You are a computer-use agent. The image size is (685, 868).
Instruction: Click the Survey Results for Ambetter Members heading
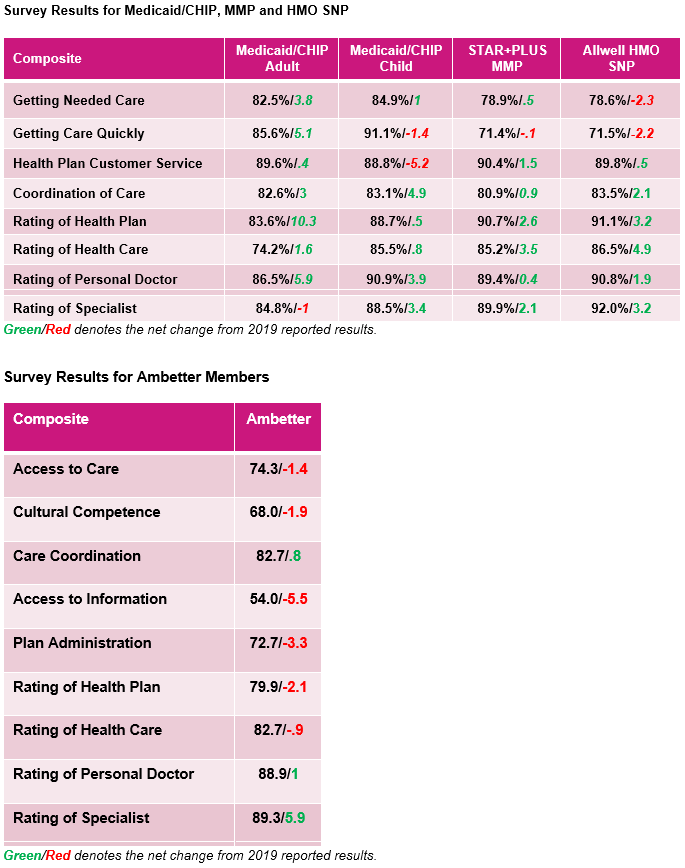tap(136, 377)
